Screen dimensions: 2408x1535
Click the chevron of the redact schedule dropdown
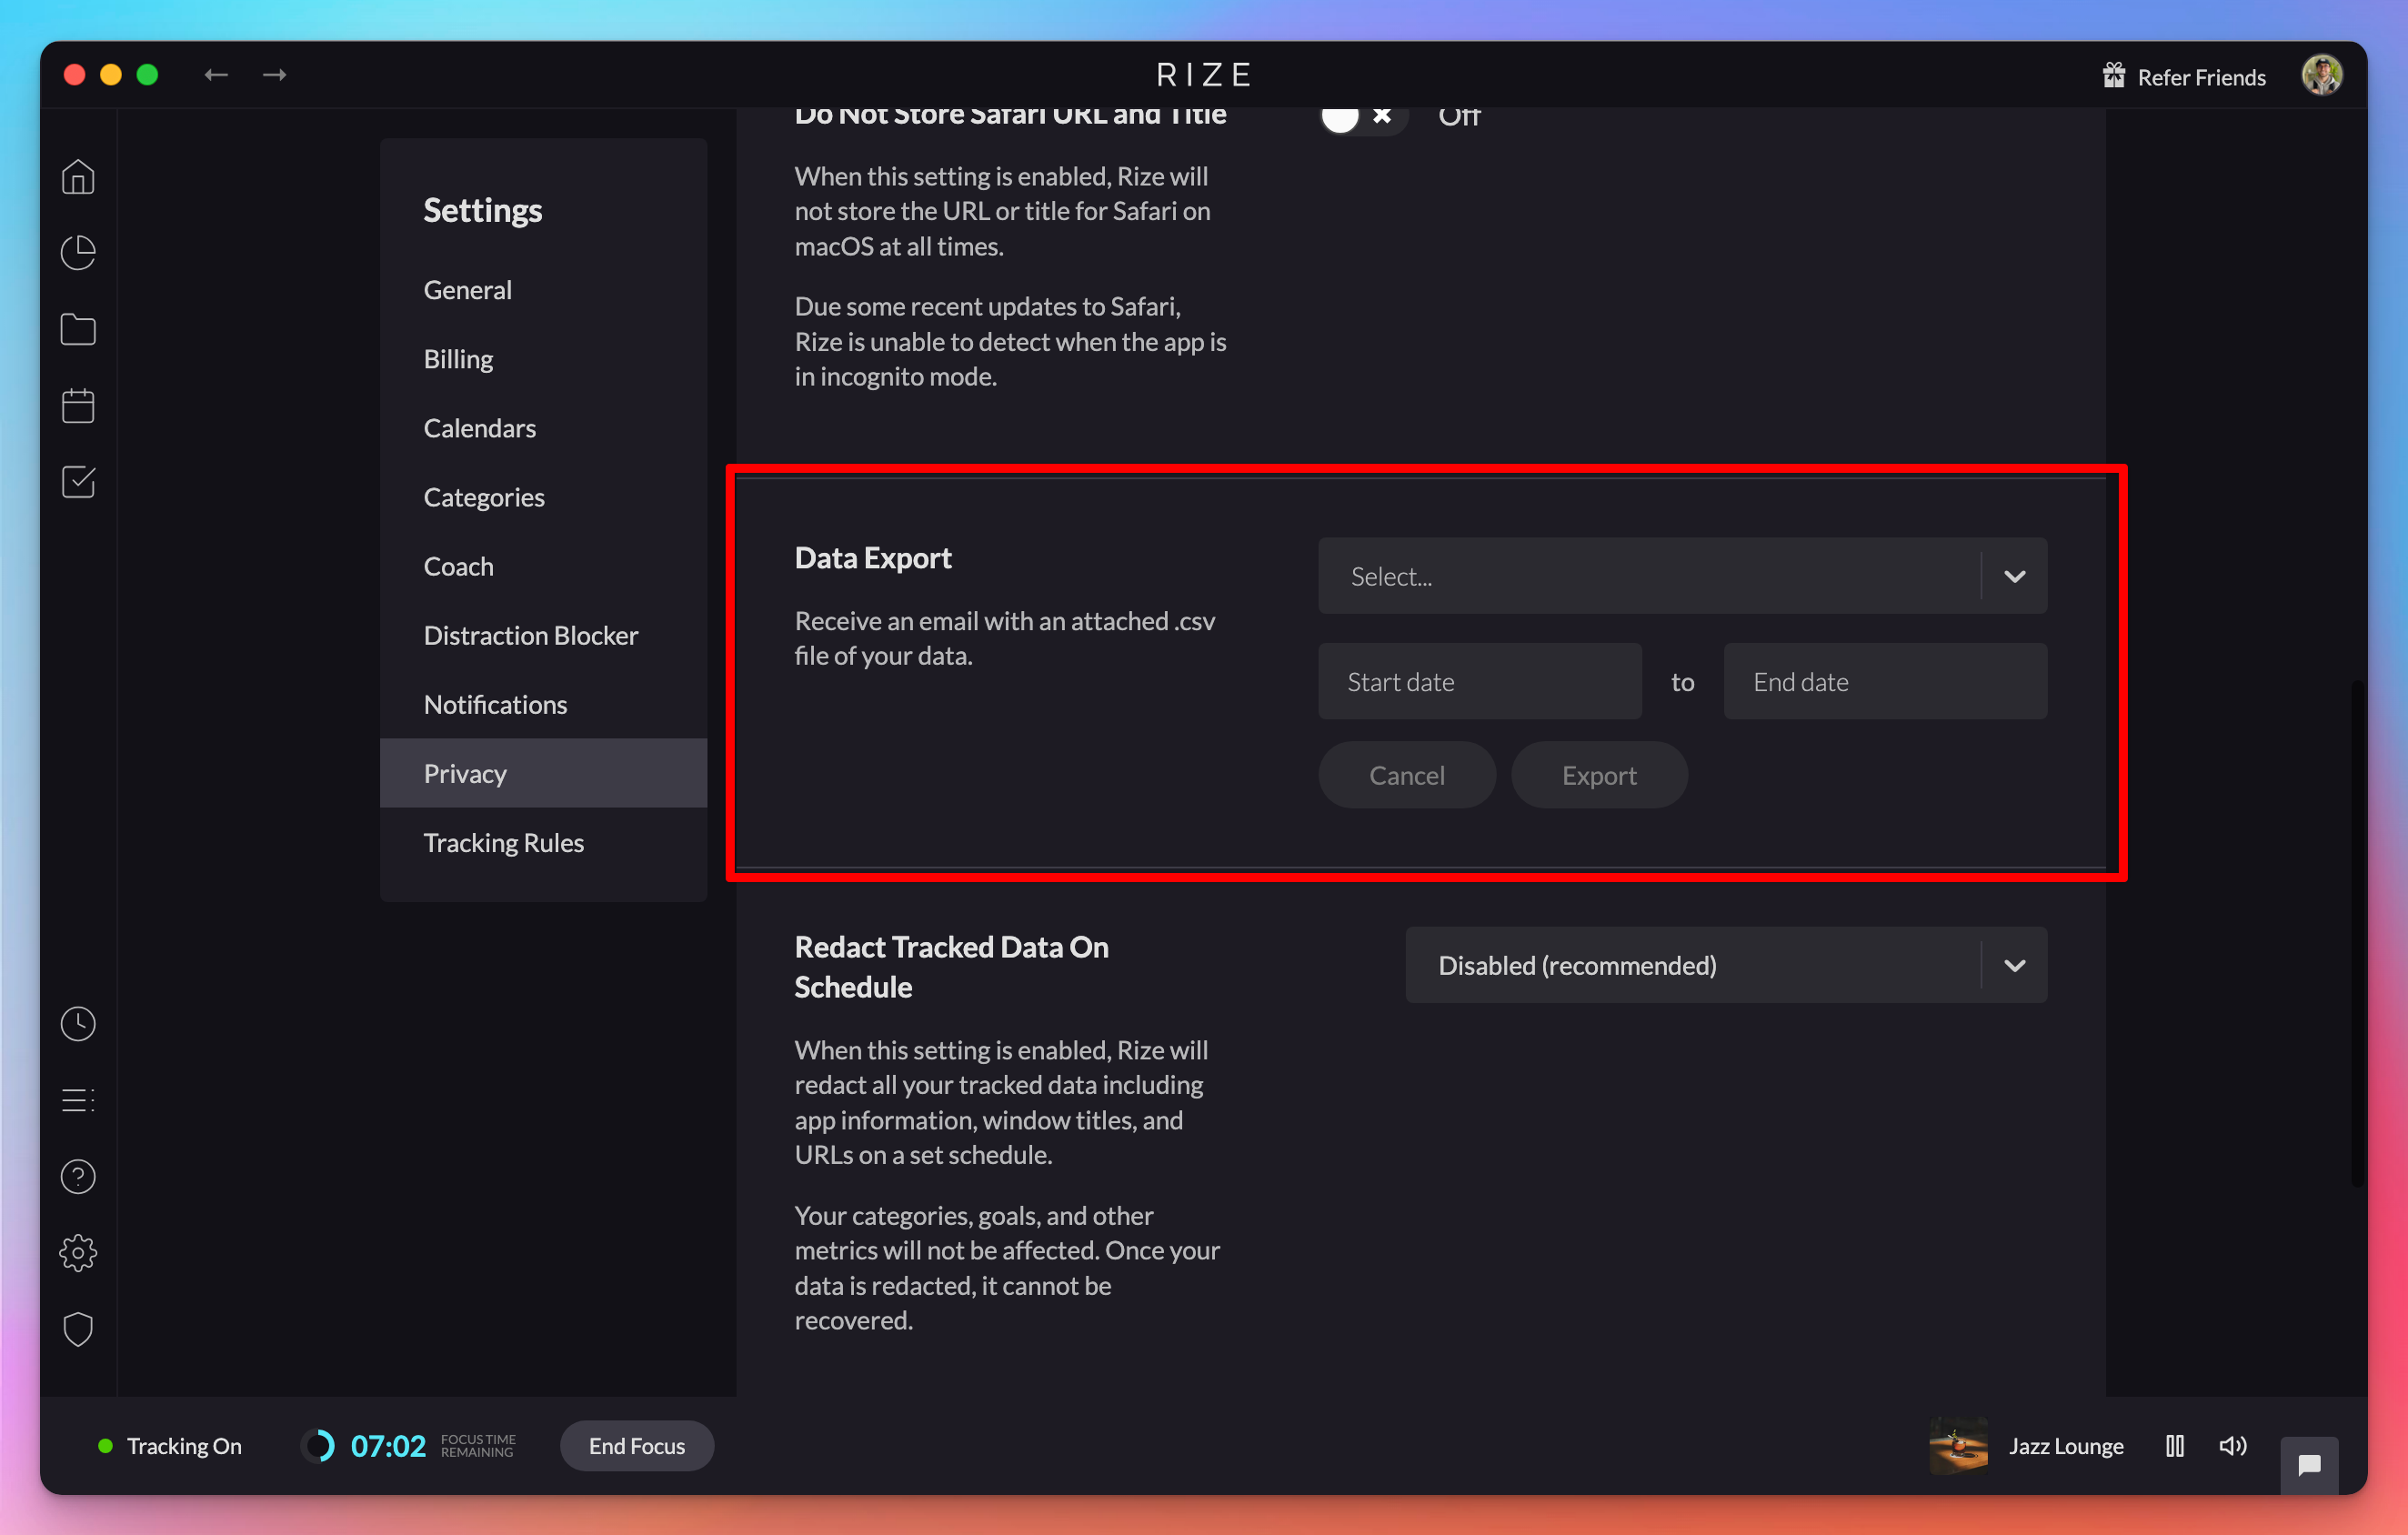coord(2014,965)
